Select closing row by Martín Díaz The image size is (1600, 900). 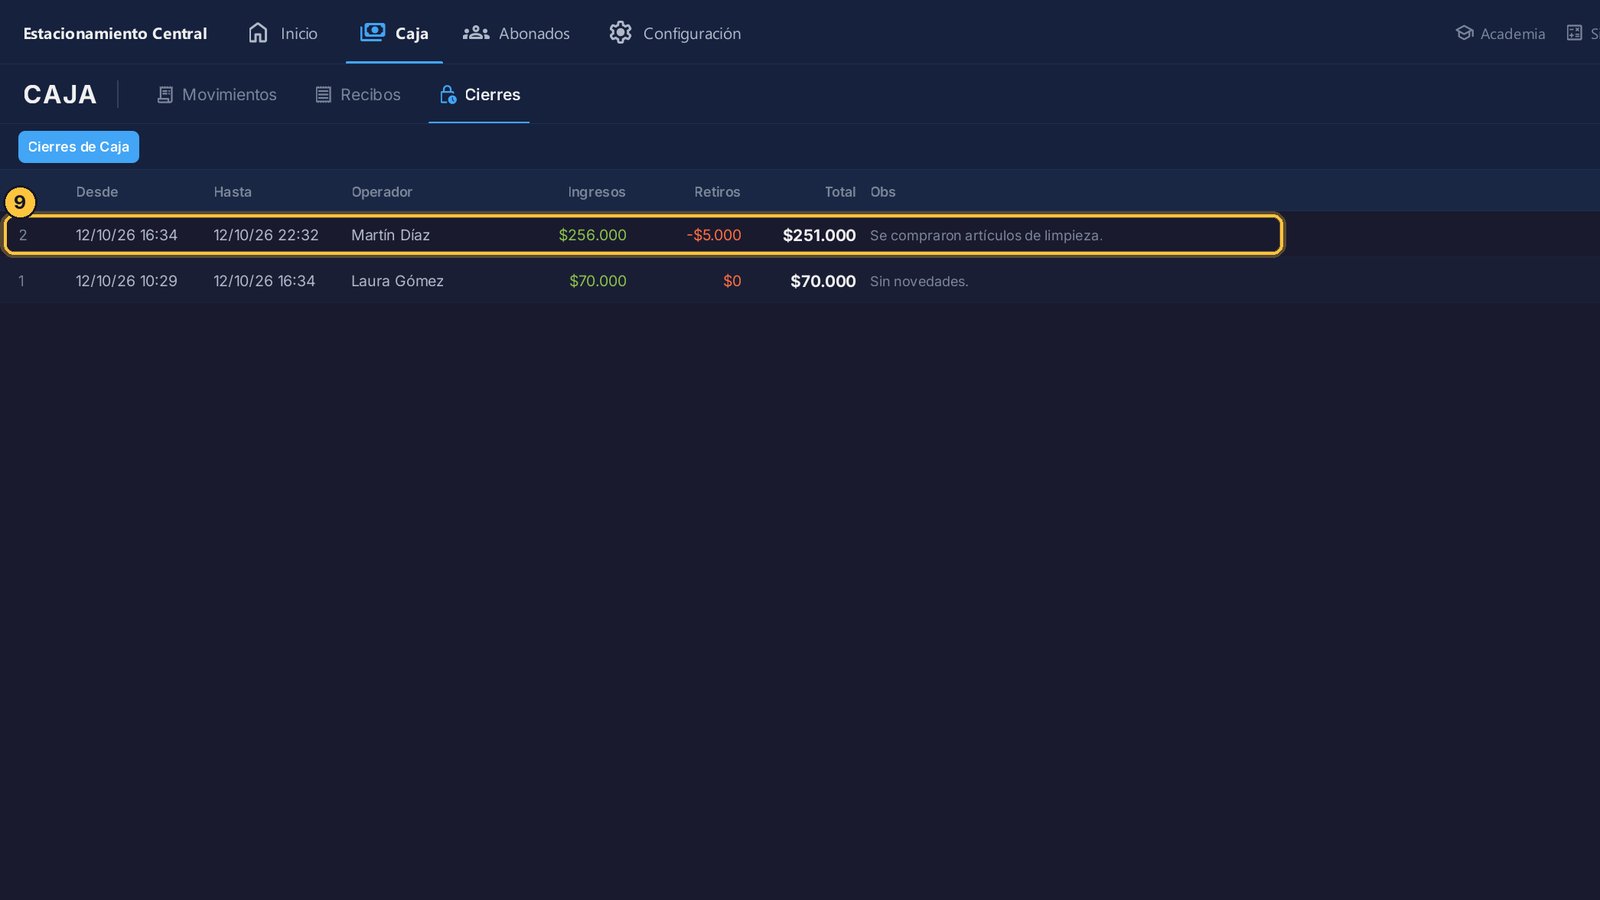click(x=643, y=235)
